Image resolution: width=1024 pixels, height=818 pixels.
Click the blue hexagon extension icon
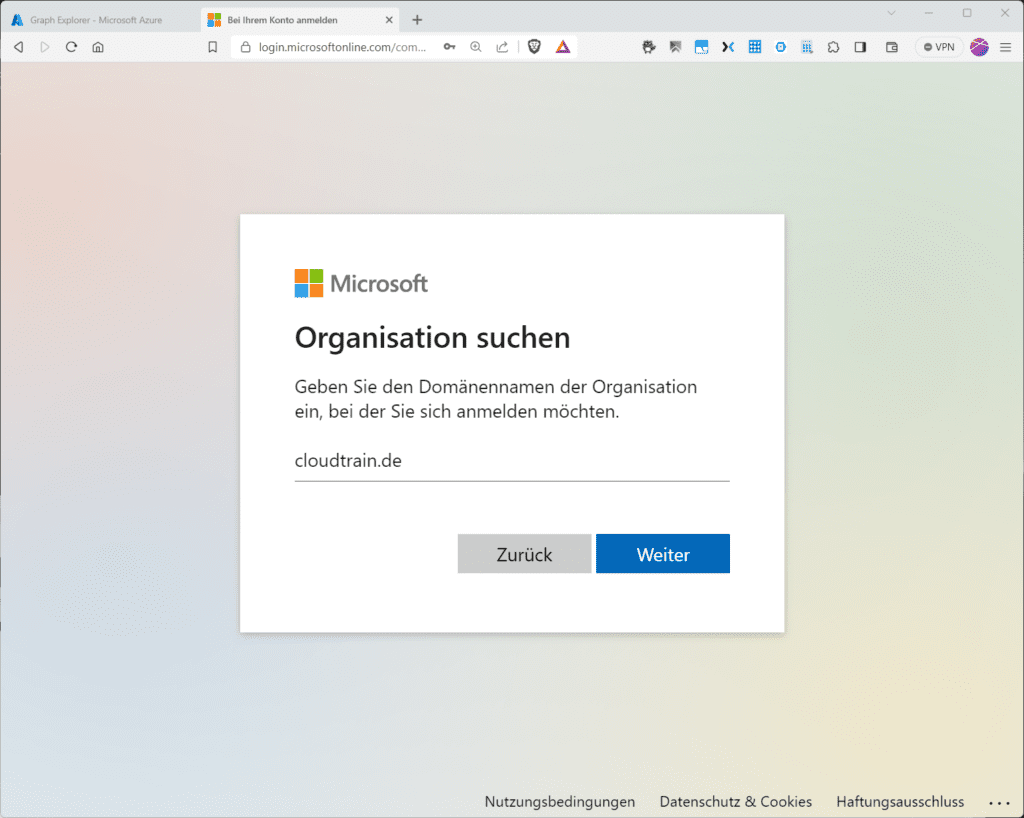pos(780,47)
